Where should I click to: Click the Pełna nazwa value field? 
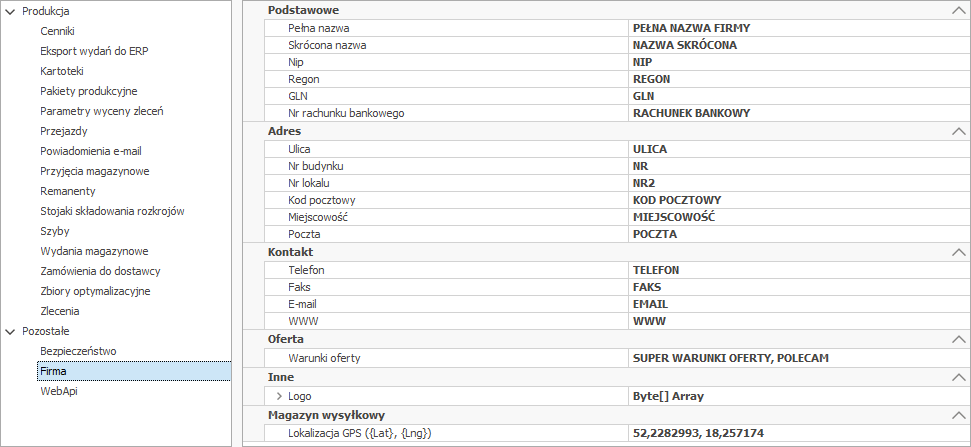pos(795,28)
